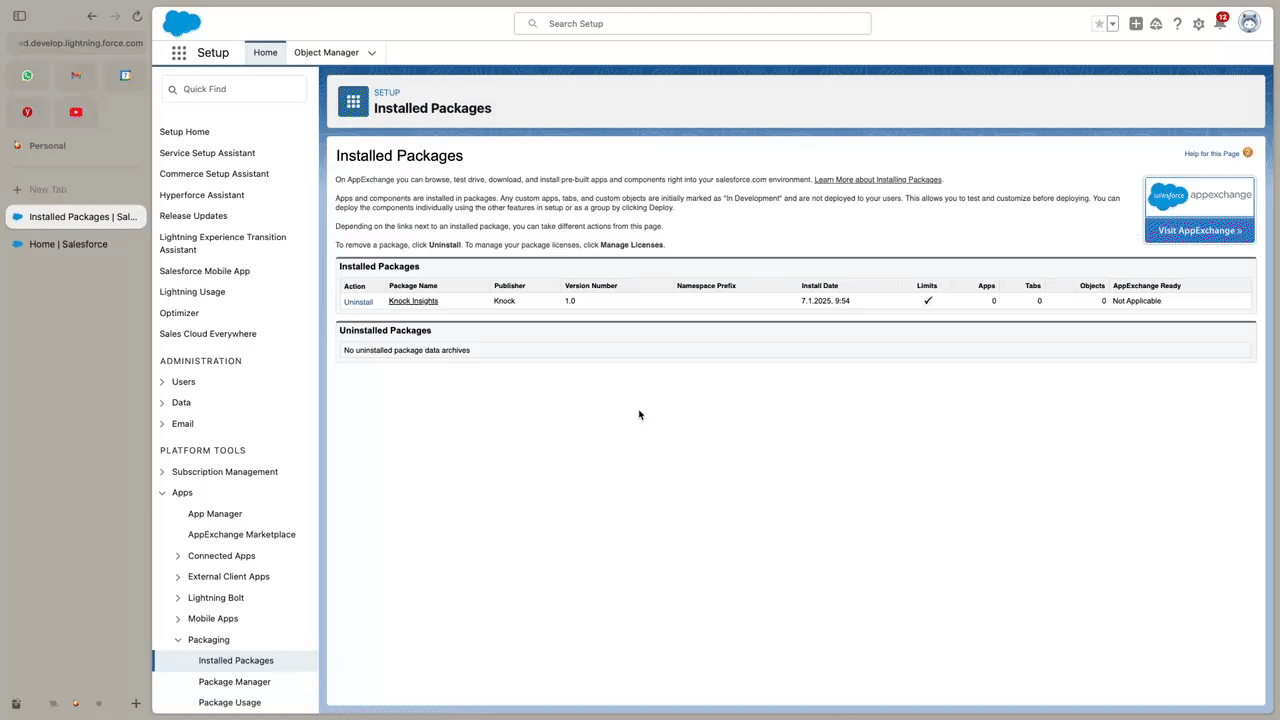Image resolution: width=1280 pixels, height=720 pixels.
Task: Click the archive box icon in browser sidebar bottom
Action: (16, 704)
